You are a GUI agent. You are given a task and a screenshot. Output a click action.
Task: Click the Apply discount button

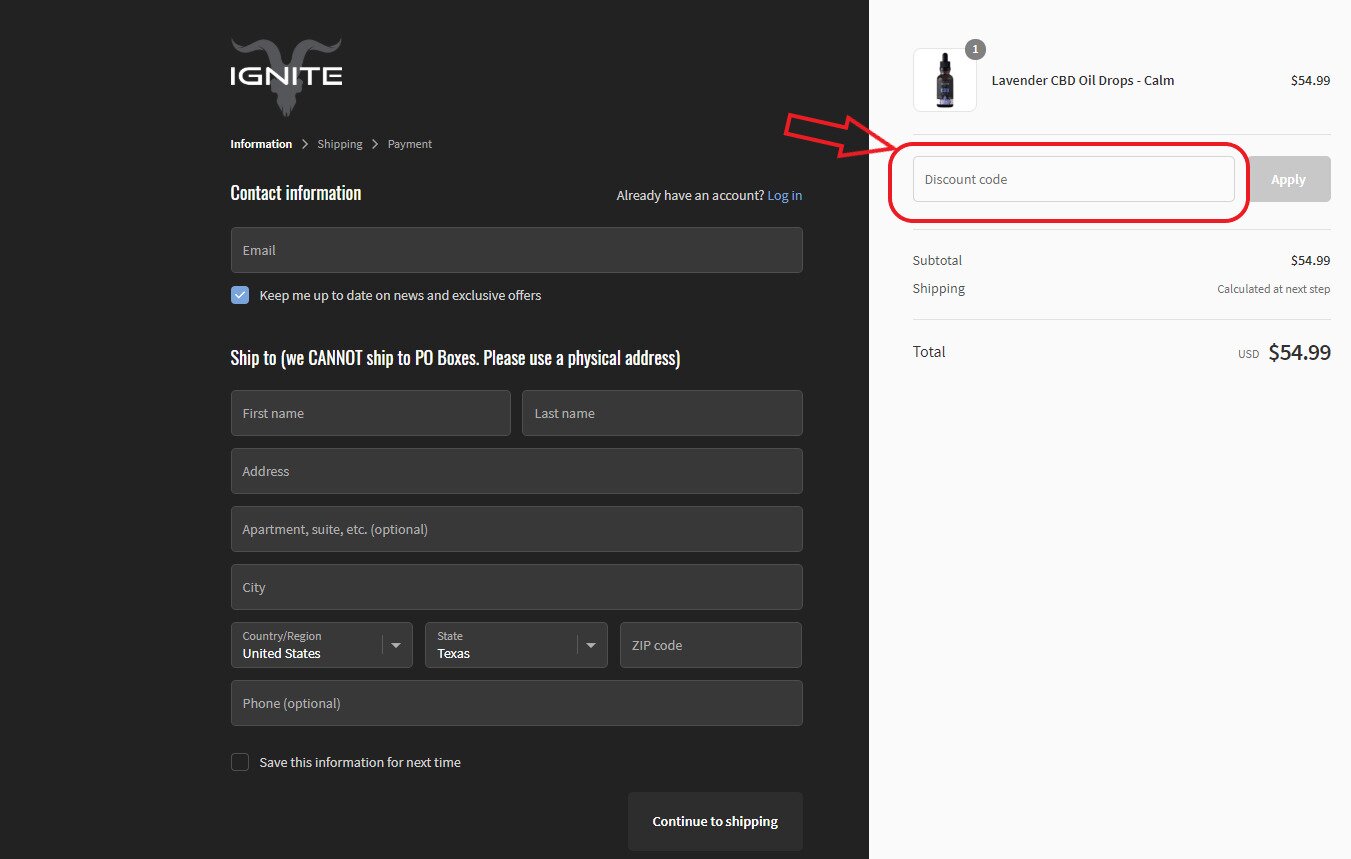tap(1288, 179)
